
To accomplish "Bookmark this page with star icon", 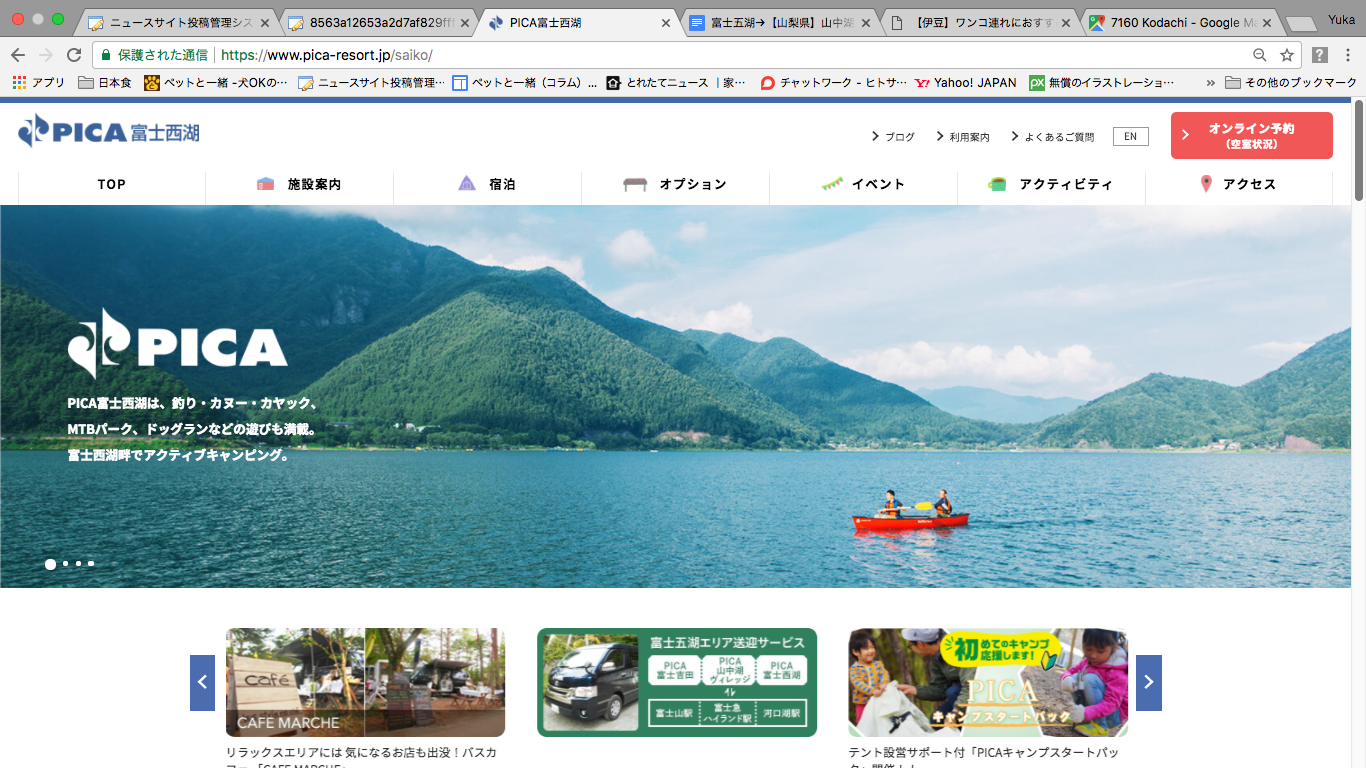I will click(x=1286, y=55).
